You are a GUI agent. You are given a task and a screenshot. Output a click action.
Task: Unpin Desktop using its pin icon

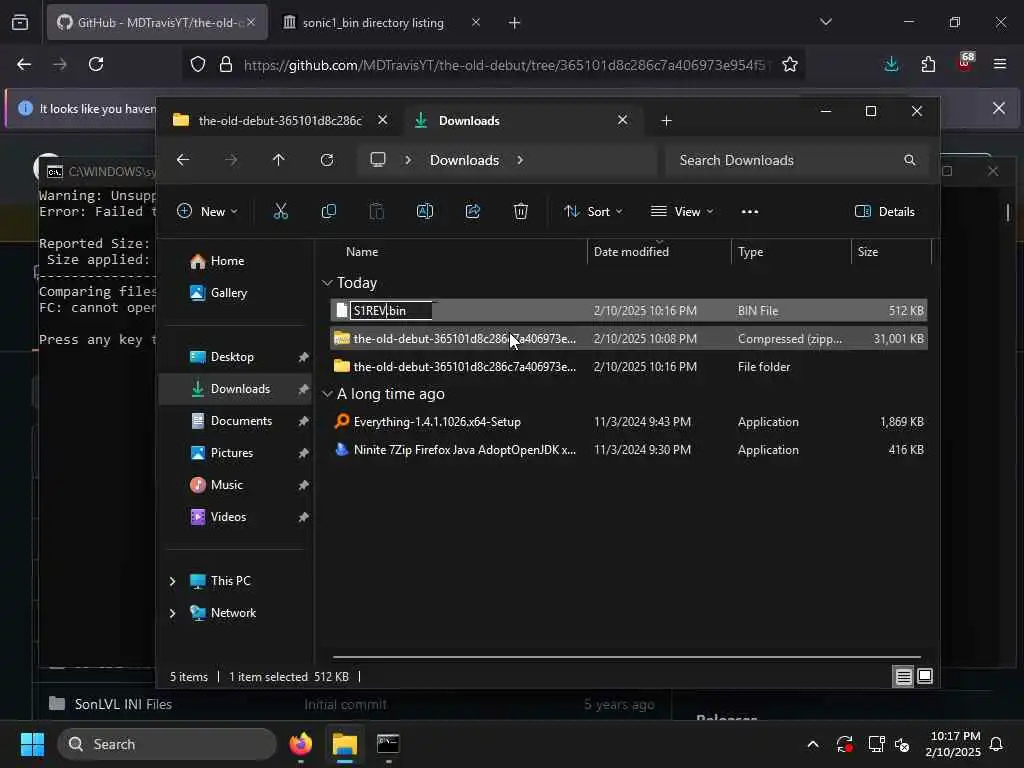[x=303, y=357]
